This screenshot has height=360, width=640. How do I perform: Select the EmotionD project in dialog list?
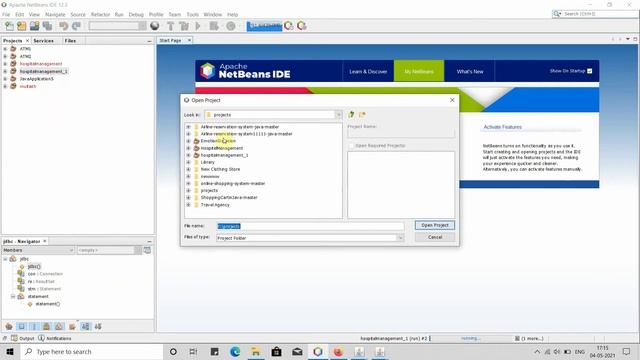point(218,141)
